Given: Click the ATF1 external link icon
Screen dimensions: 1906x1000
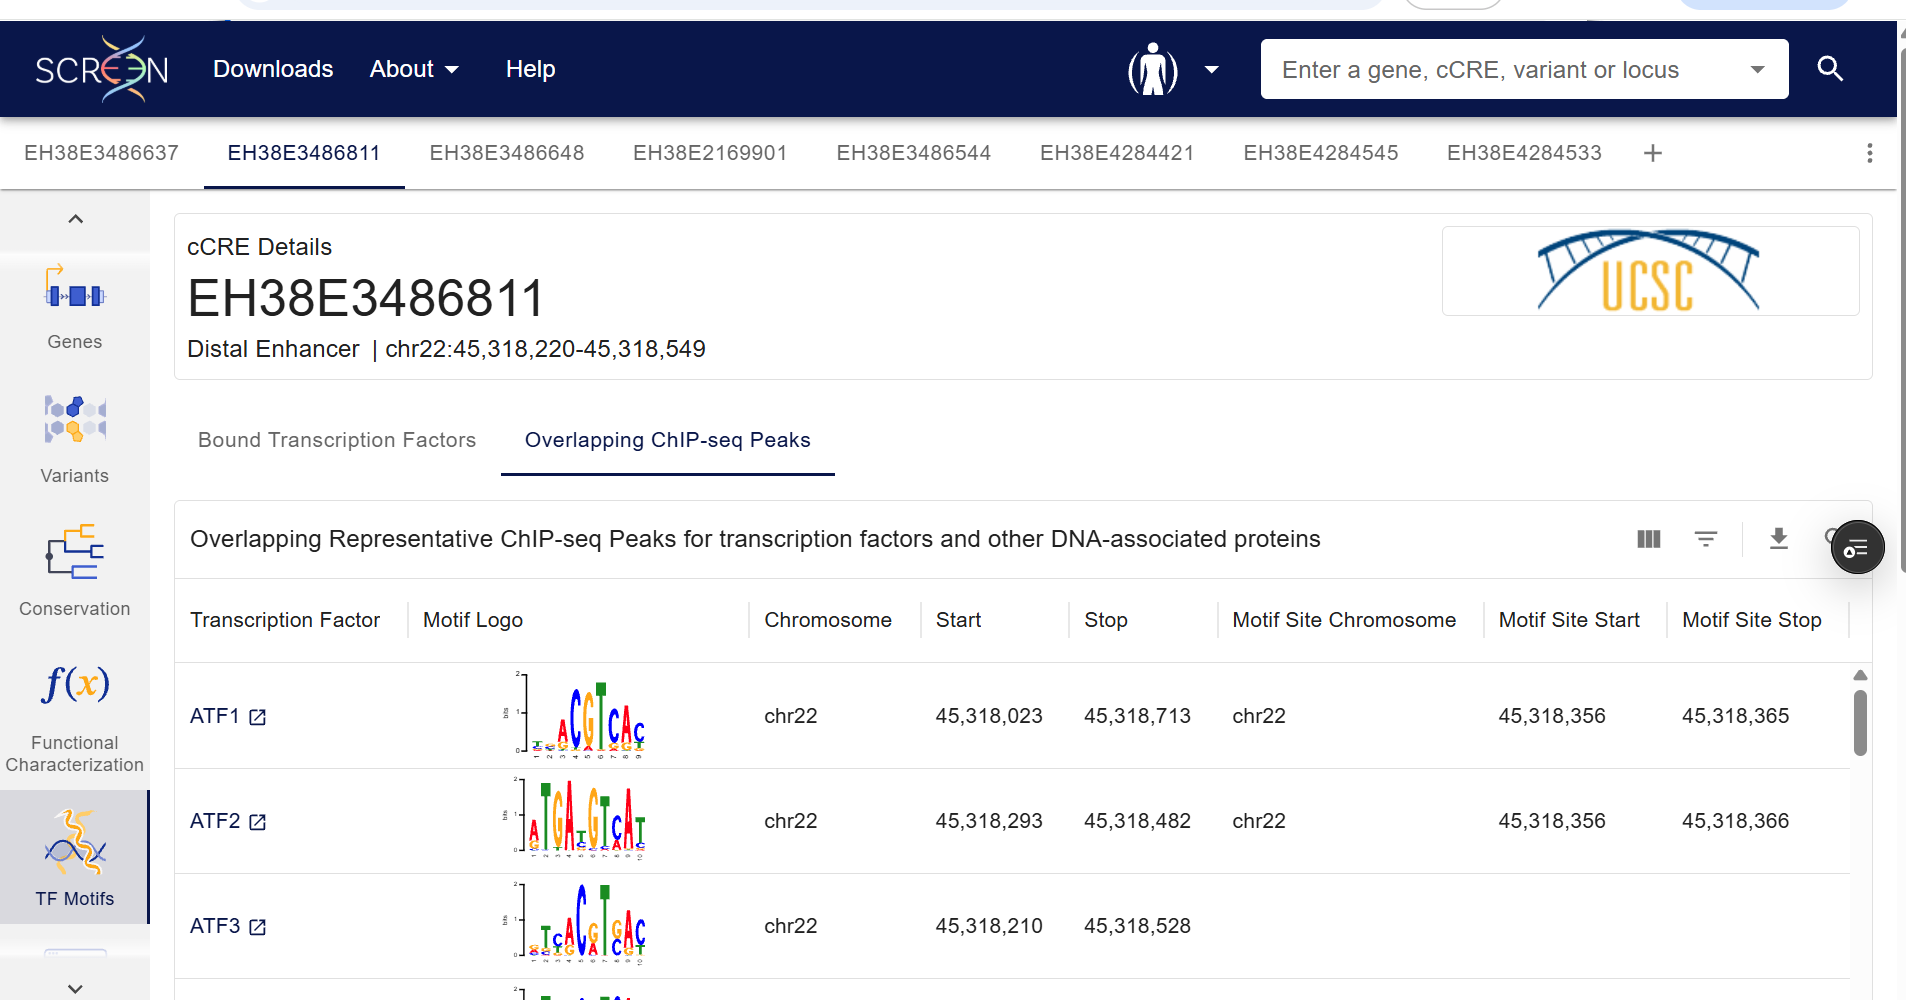Looking at the screenshot, I should [x=258, y=717].
